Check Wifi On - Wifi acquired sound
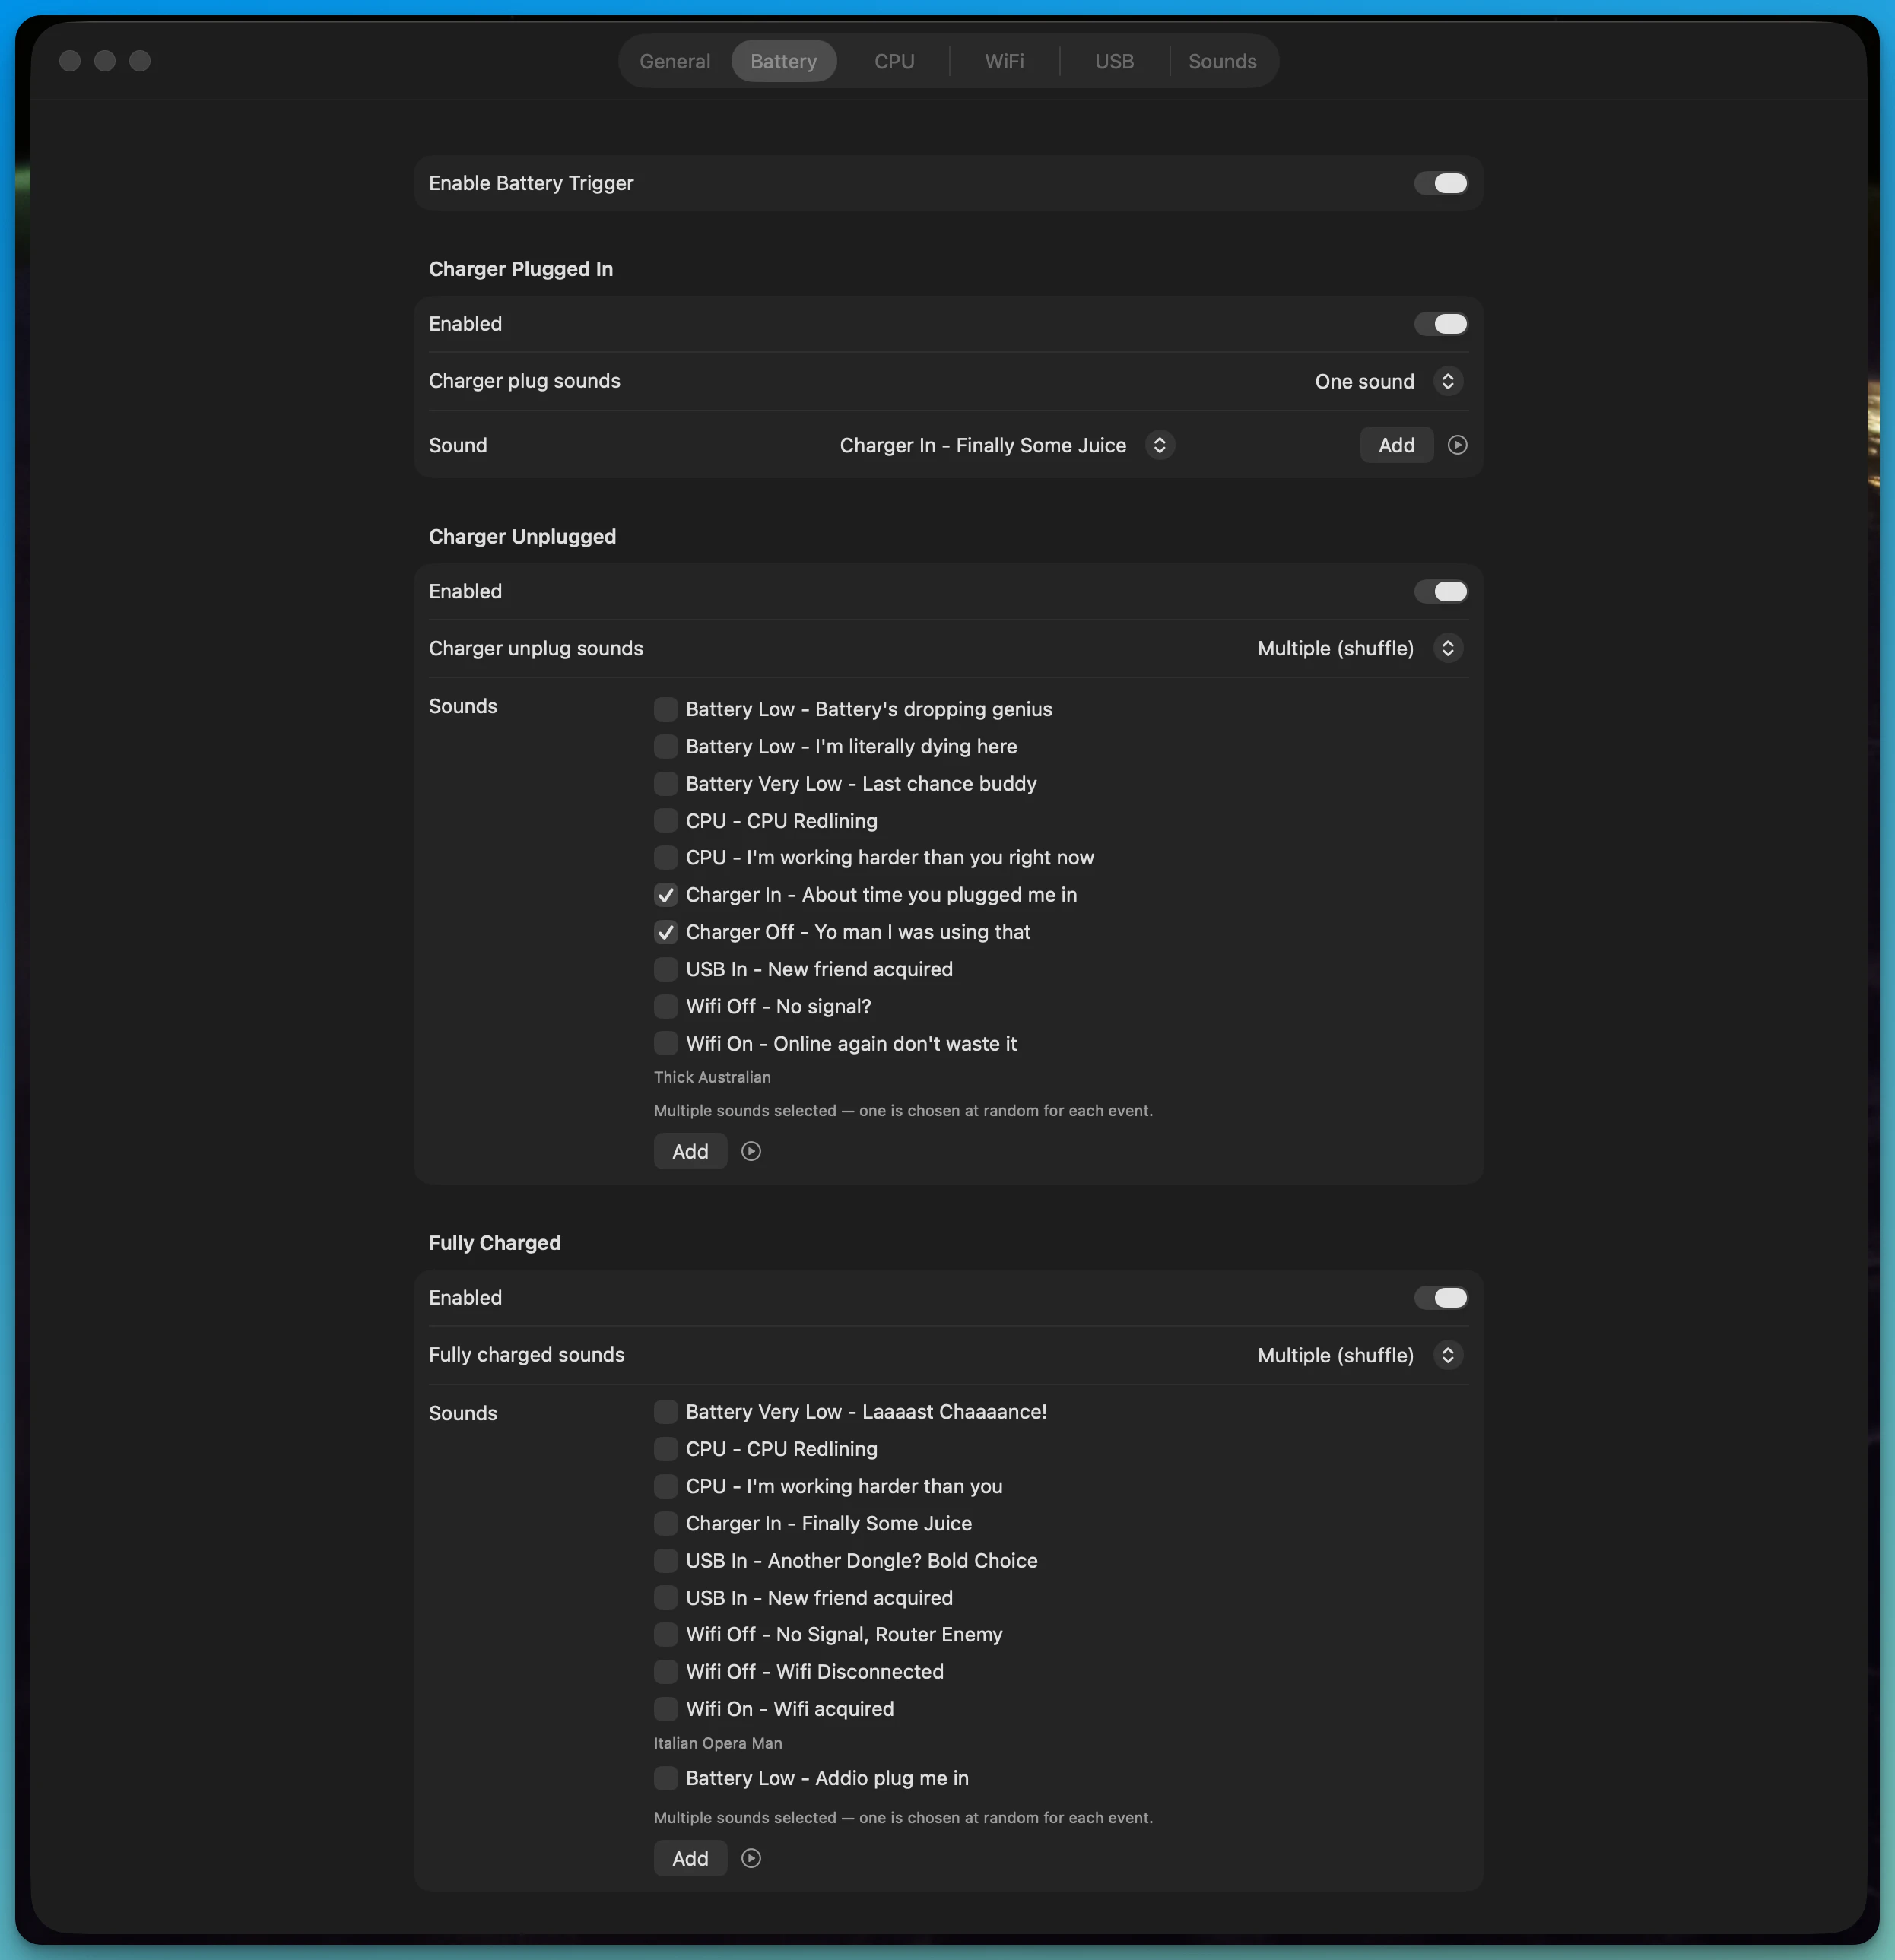The image size is (1895, 1960). [x=666, y=1709]
